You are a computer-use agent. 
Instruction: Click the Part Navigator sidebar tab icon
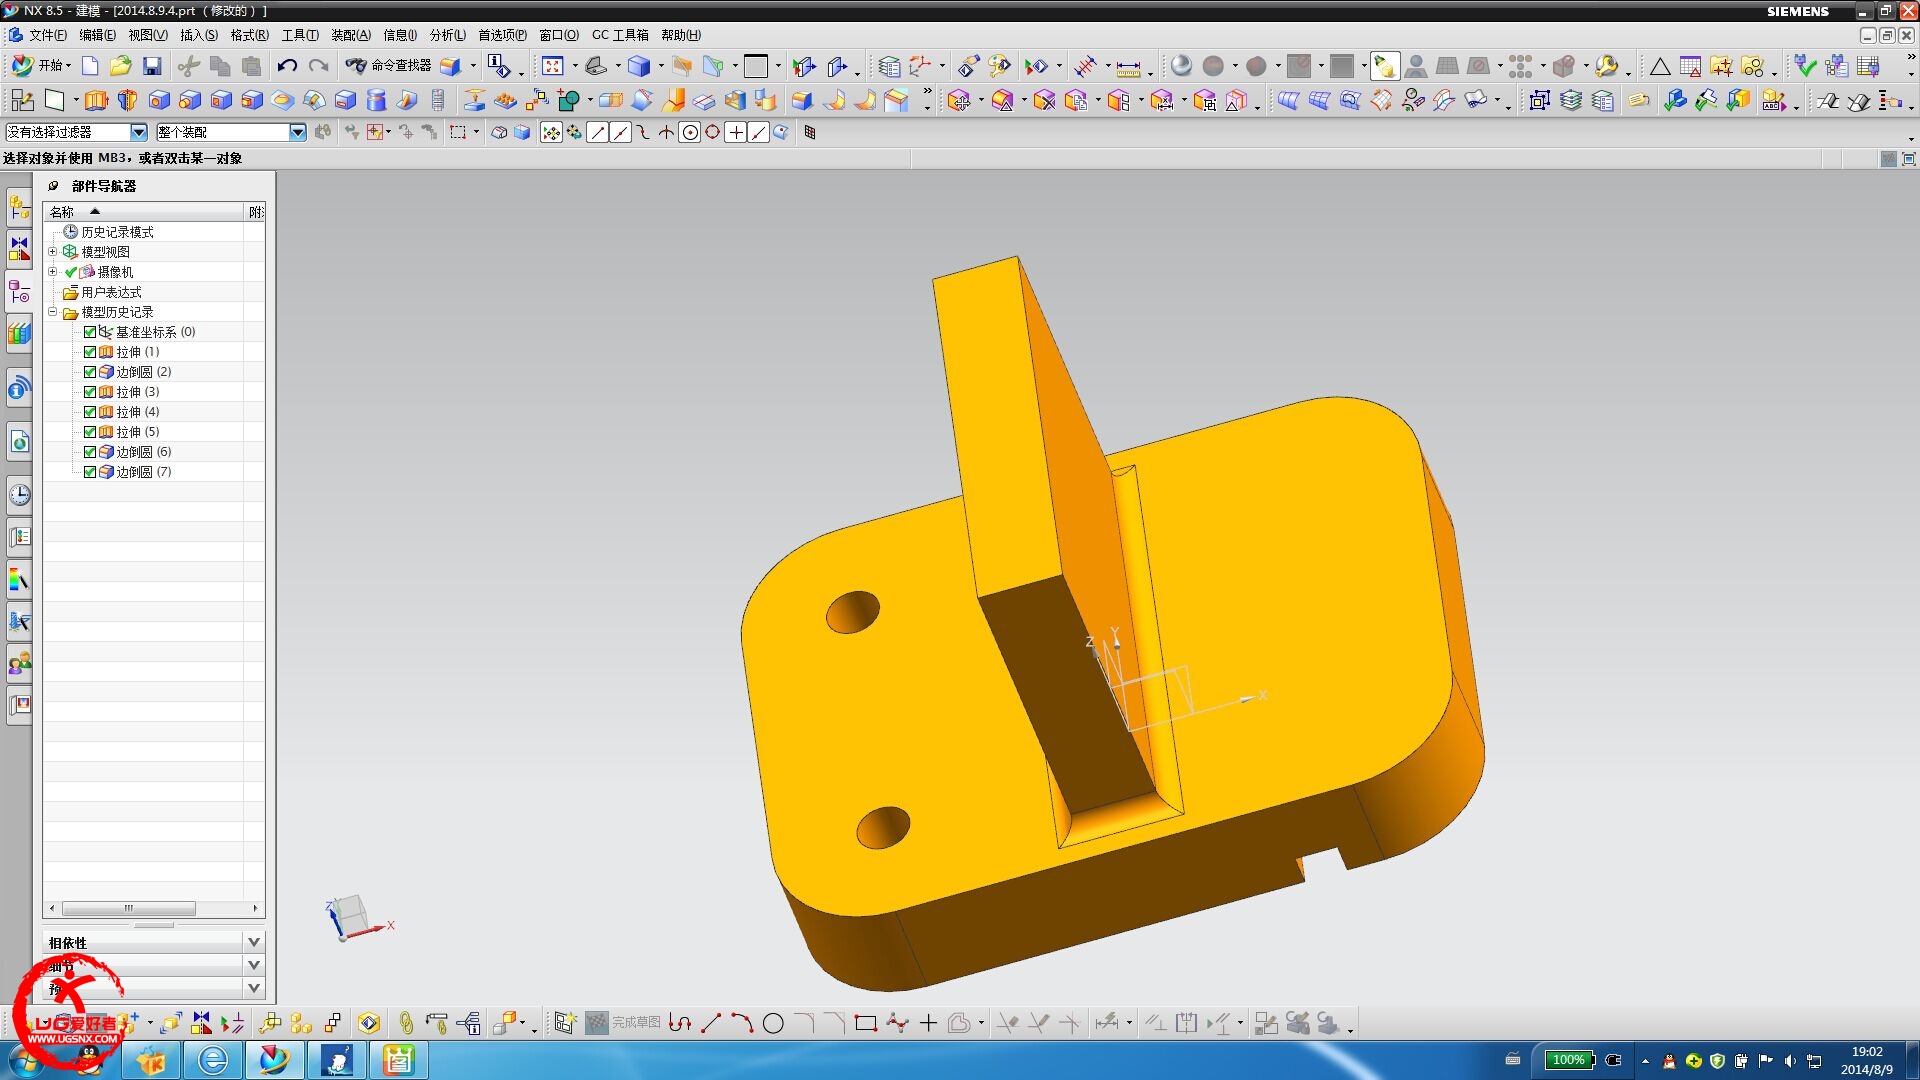point(19,291)
